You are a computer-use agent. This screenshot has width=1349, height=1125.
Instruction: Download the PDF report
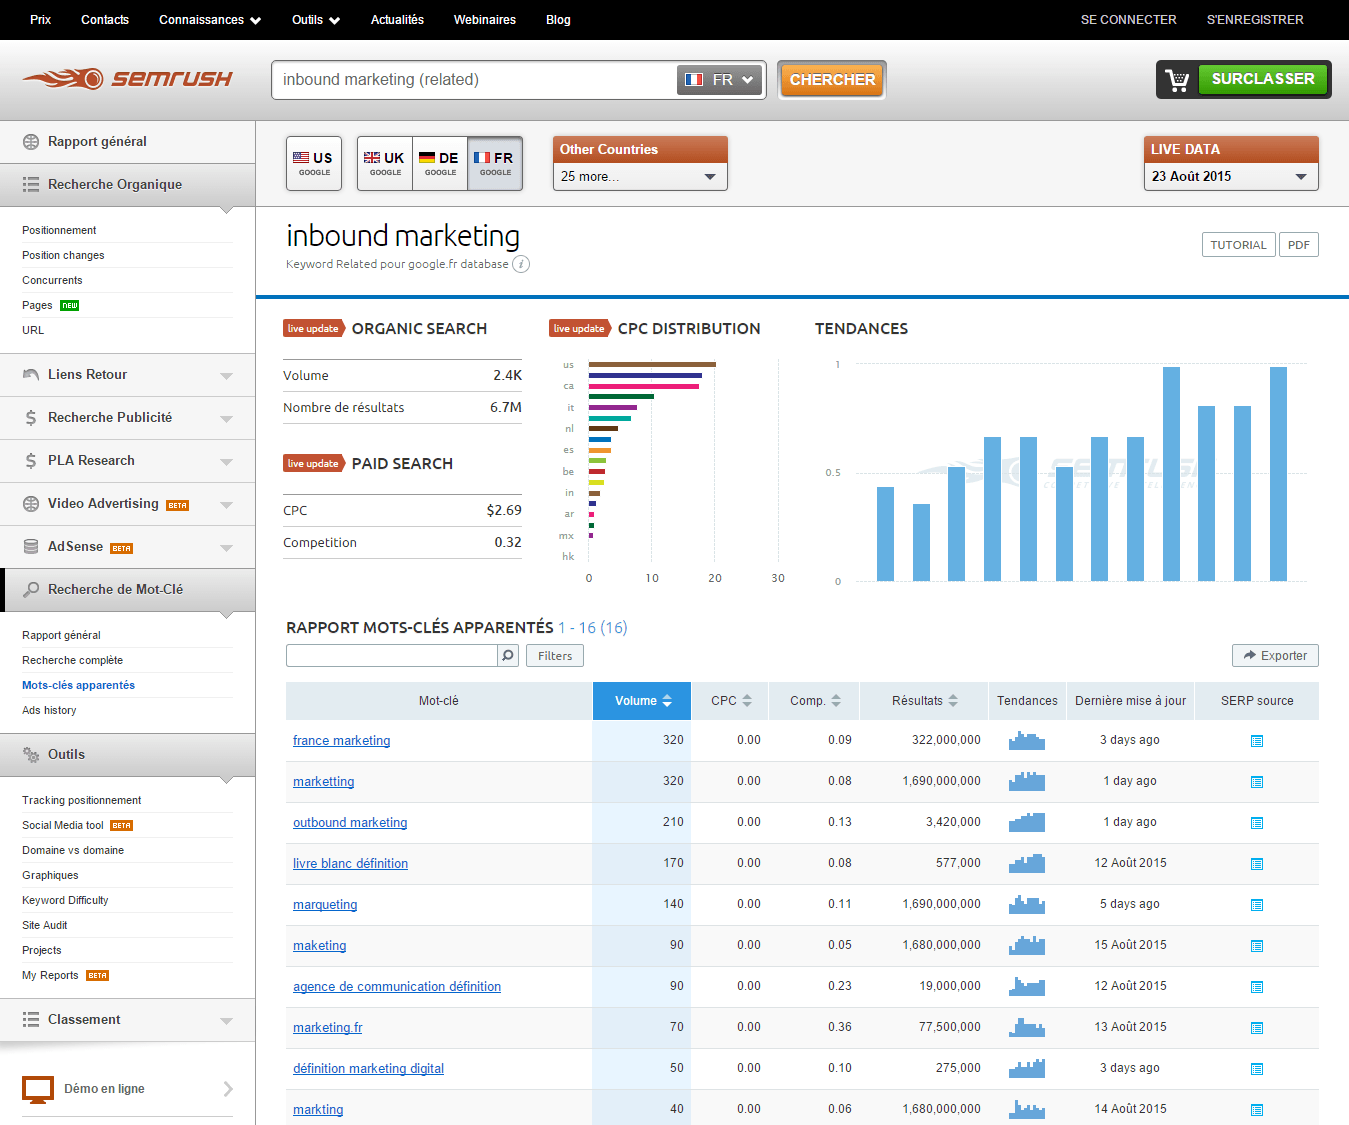(1299, 245)
